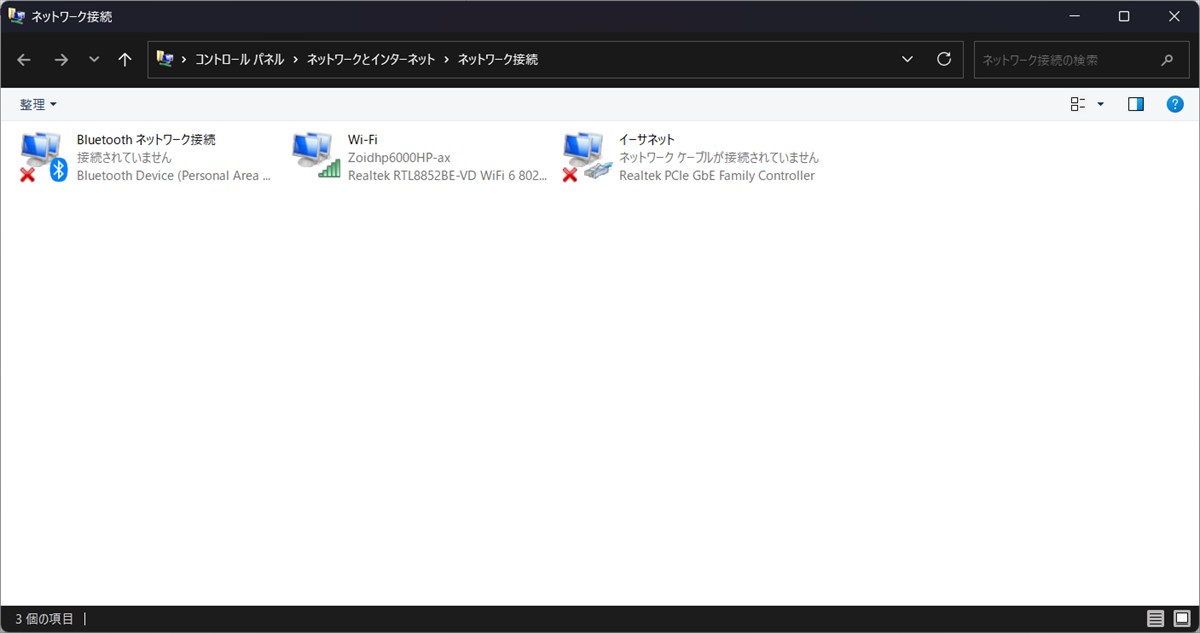Switch to details view in status bar
Screen dimensions: 1200x633
(x=1155, y=619)
